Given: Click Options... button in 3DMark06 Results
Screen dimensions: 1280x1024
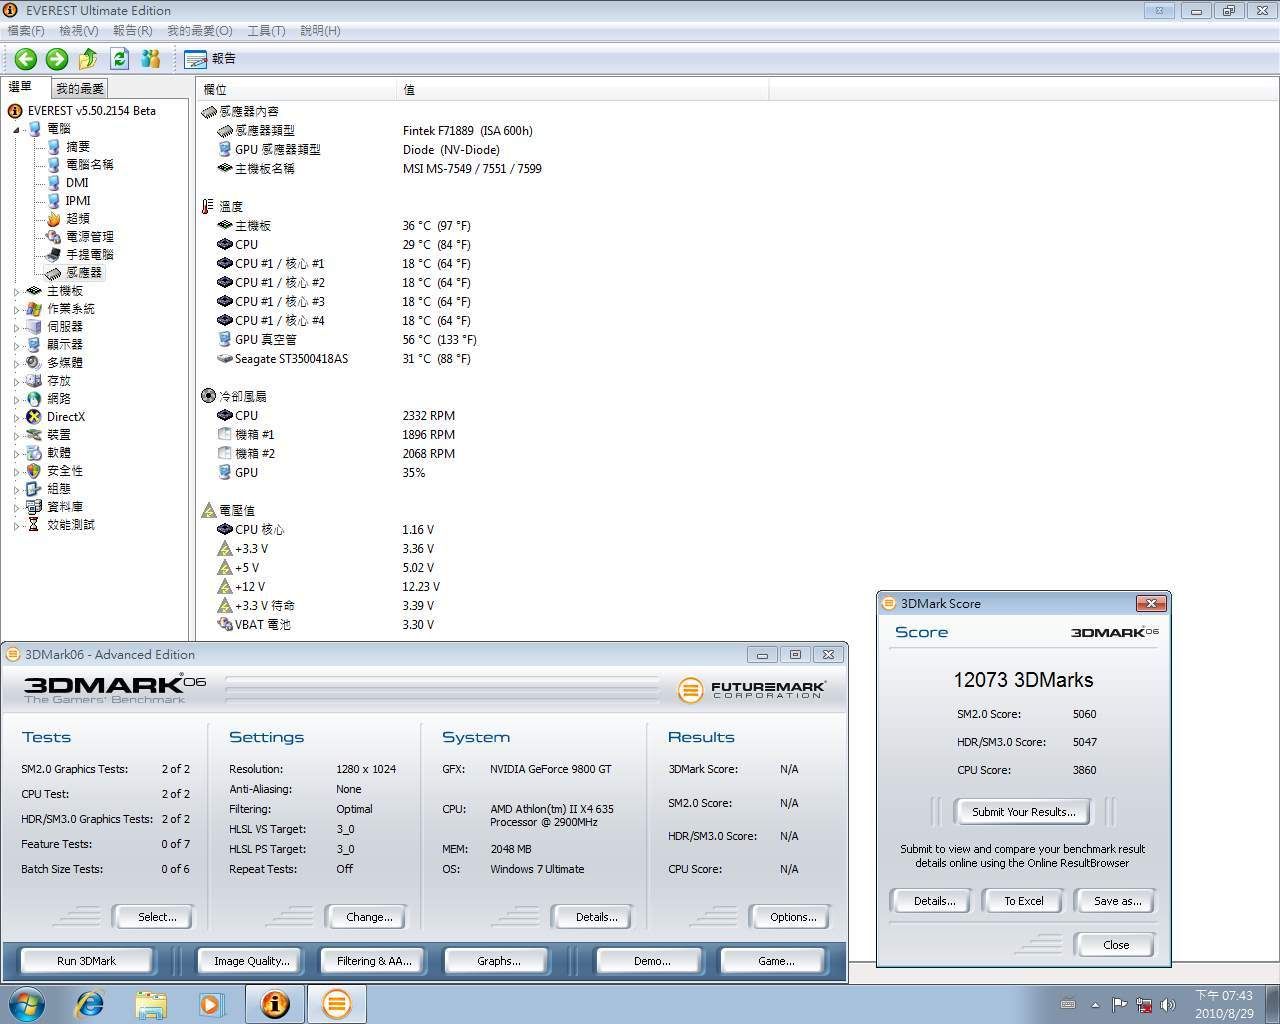Looking at the screenshot, I should coord(793,917).
